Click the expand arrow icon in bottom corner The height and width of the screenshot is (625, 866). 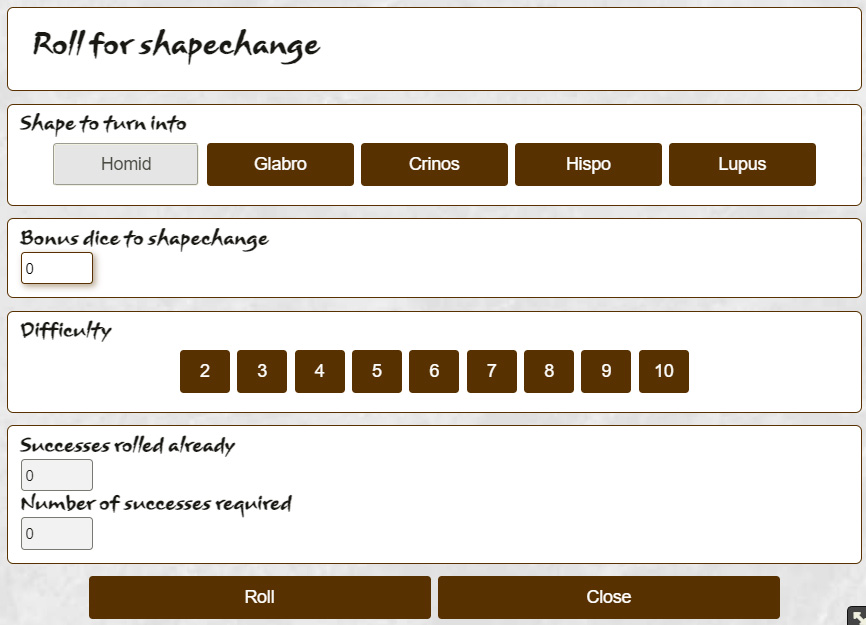[x=857, y=616]
